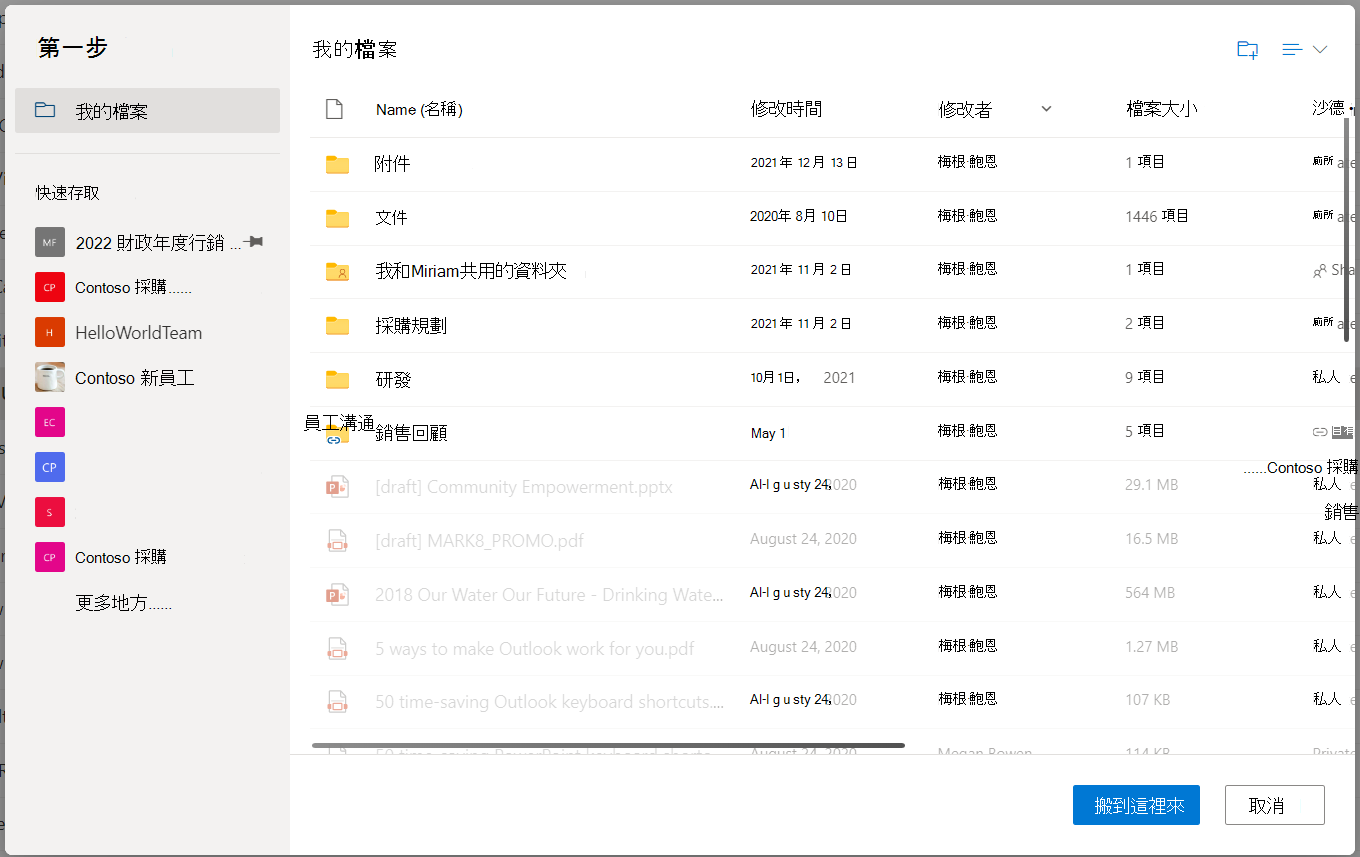
Task: Open the 附件 folder
Action: coord(392,164)
